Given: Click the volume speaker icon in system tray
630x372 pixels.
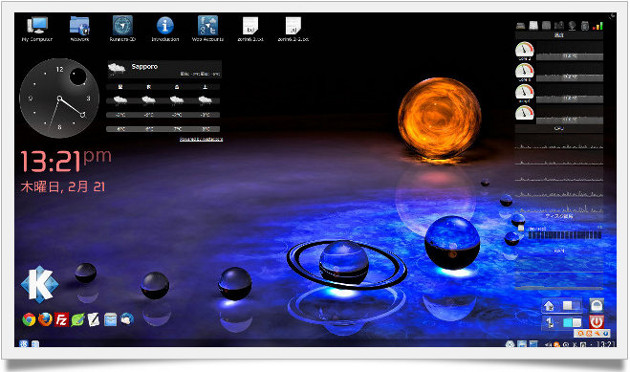Looking at the screenshot, I should pos(547,344).
